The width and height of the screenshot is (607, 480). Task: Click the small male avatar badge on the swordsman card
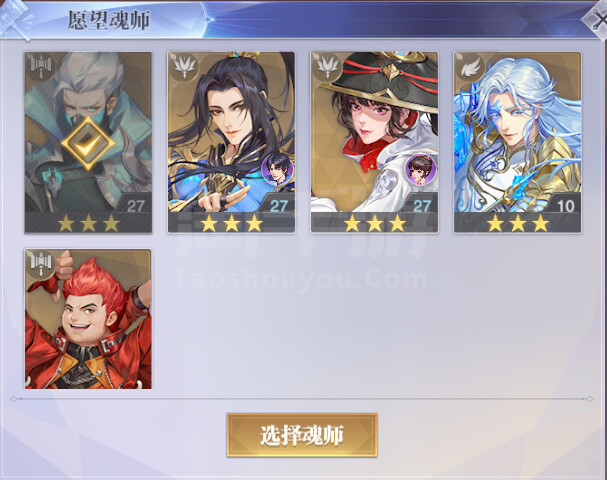pyautogui.click(x=277, y=169)
